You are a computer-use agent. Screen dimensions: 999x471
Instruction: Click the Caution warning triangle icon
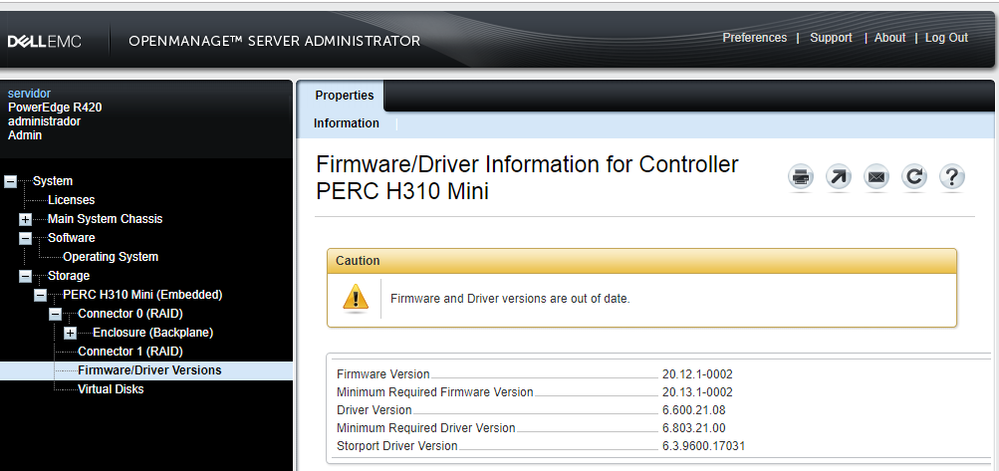[x=356, y=298]
